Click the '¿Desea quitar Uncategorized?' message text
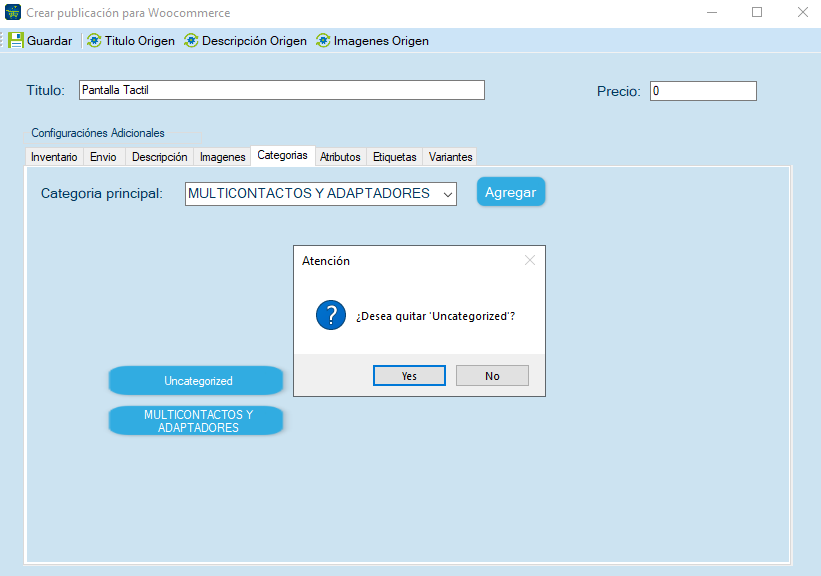Viewport: 821px width, 576px height. [435, 316]
